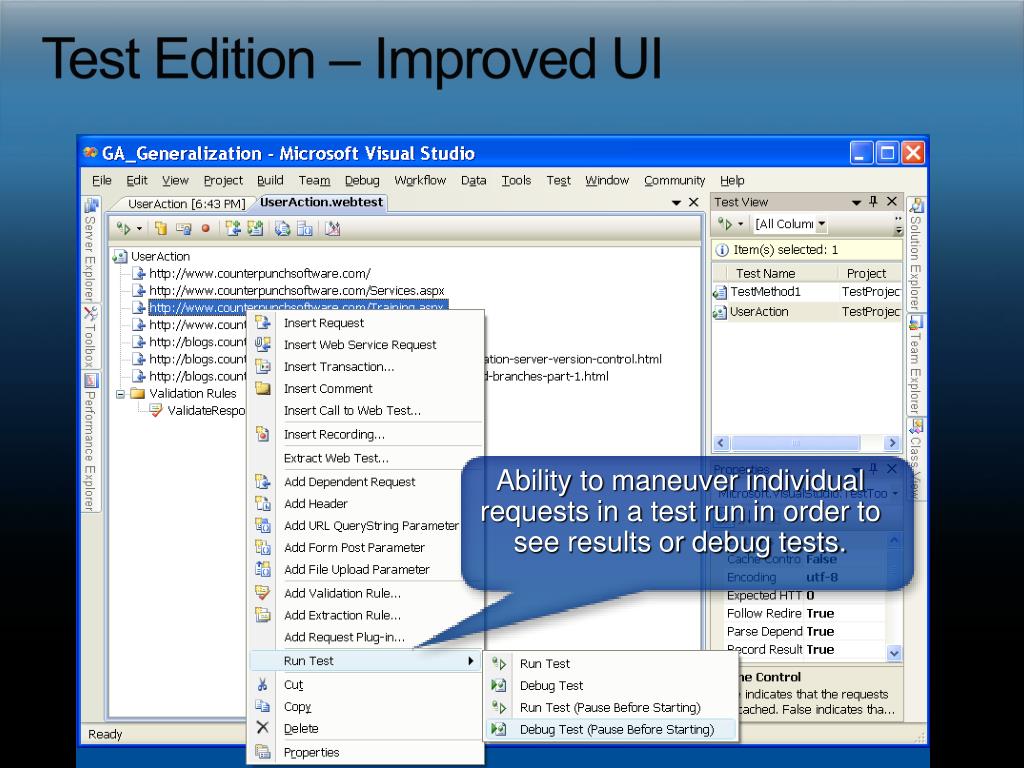
Task: Expand the Run Test submenu entry
Action: [x=367, y=661]
